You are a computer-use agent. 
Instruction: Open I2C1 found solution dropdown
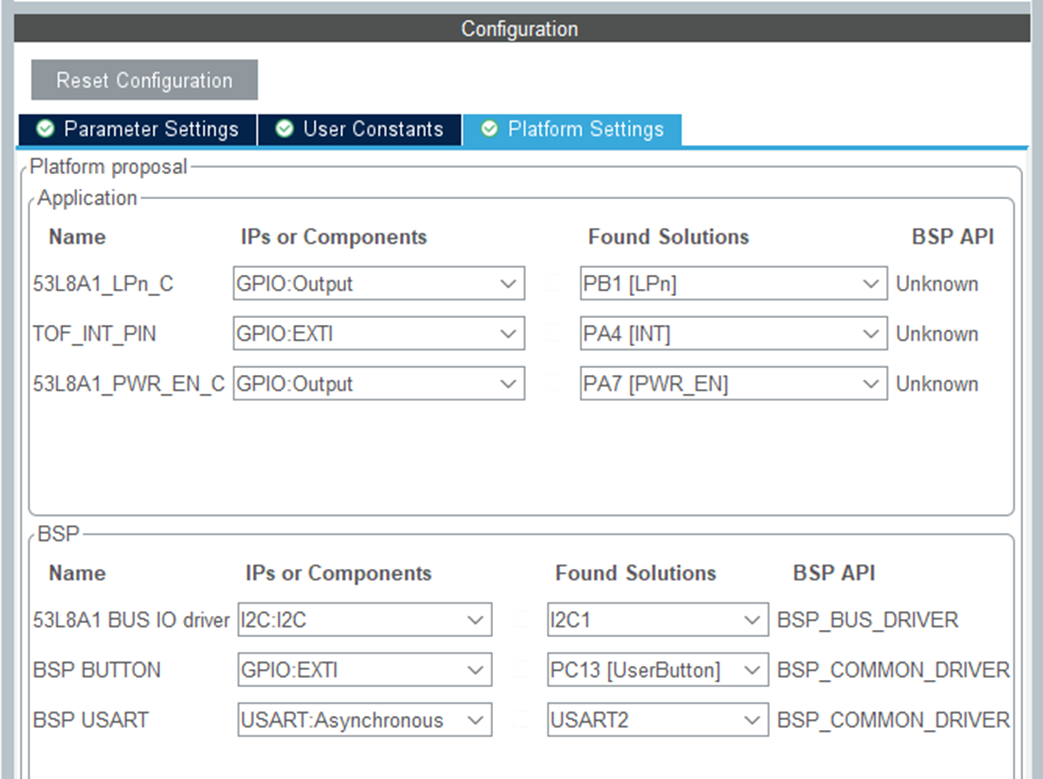pyautogui.click(x=658, y=619)
